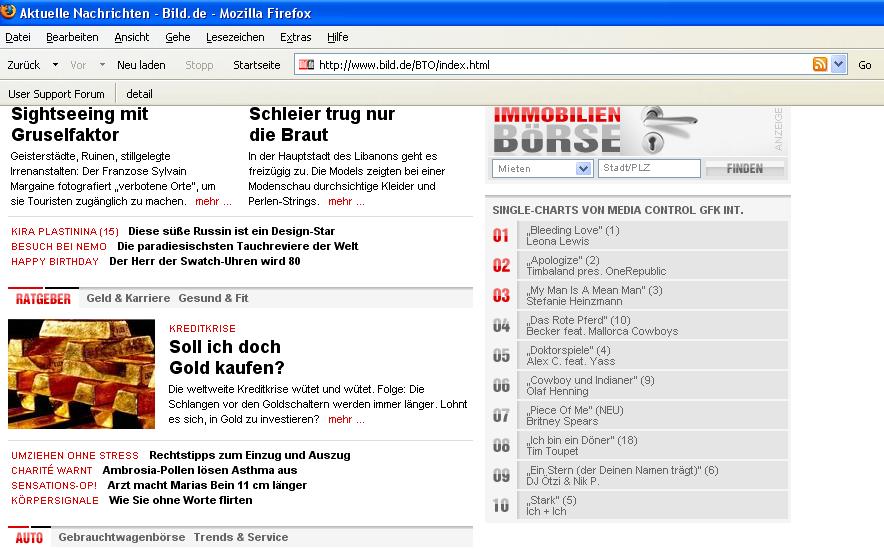884x549 pixels.
Task: Open the Hilfe menu
Action: click(338, 37)
